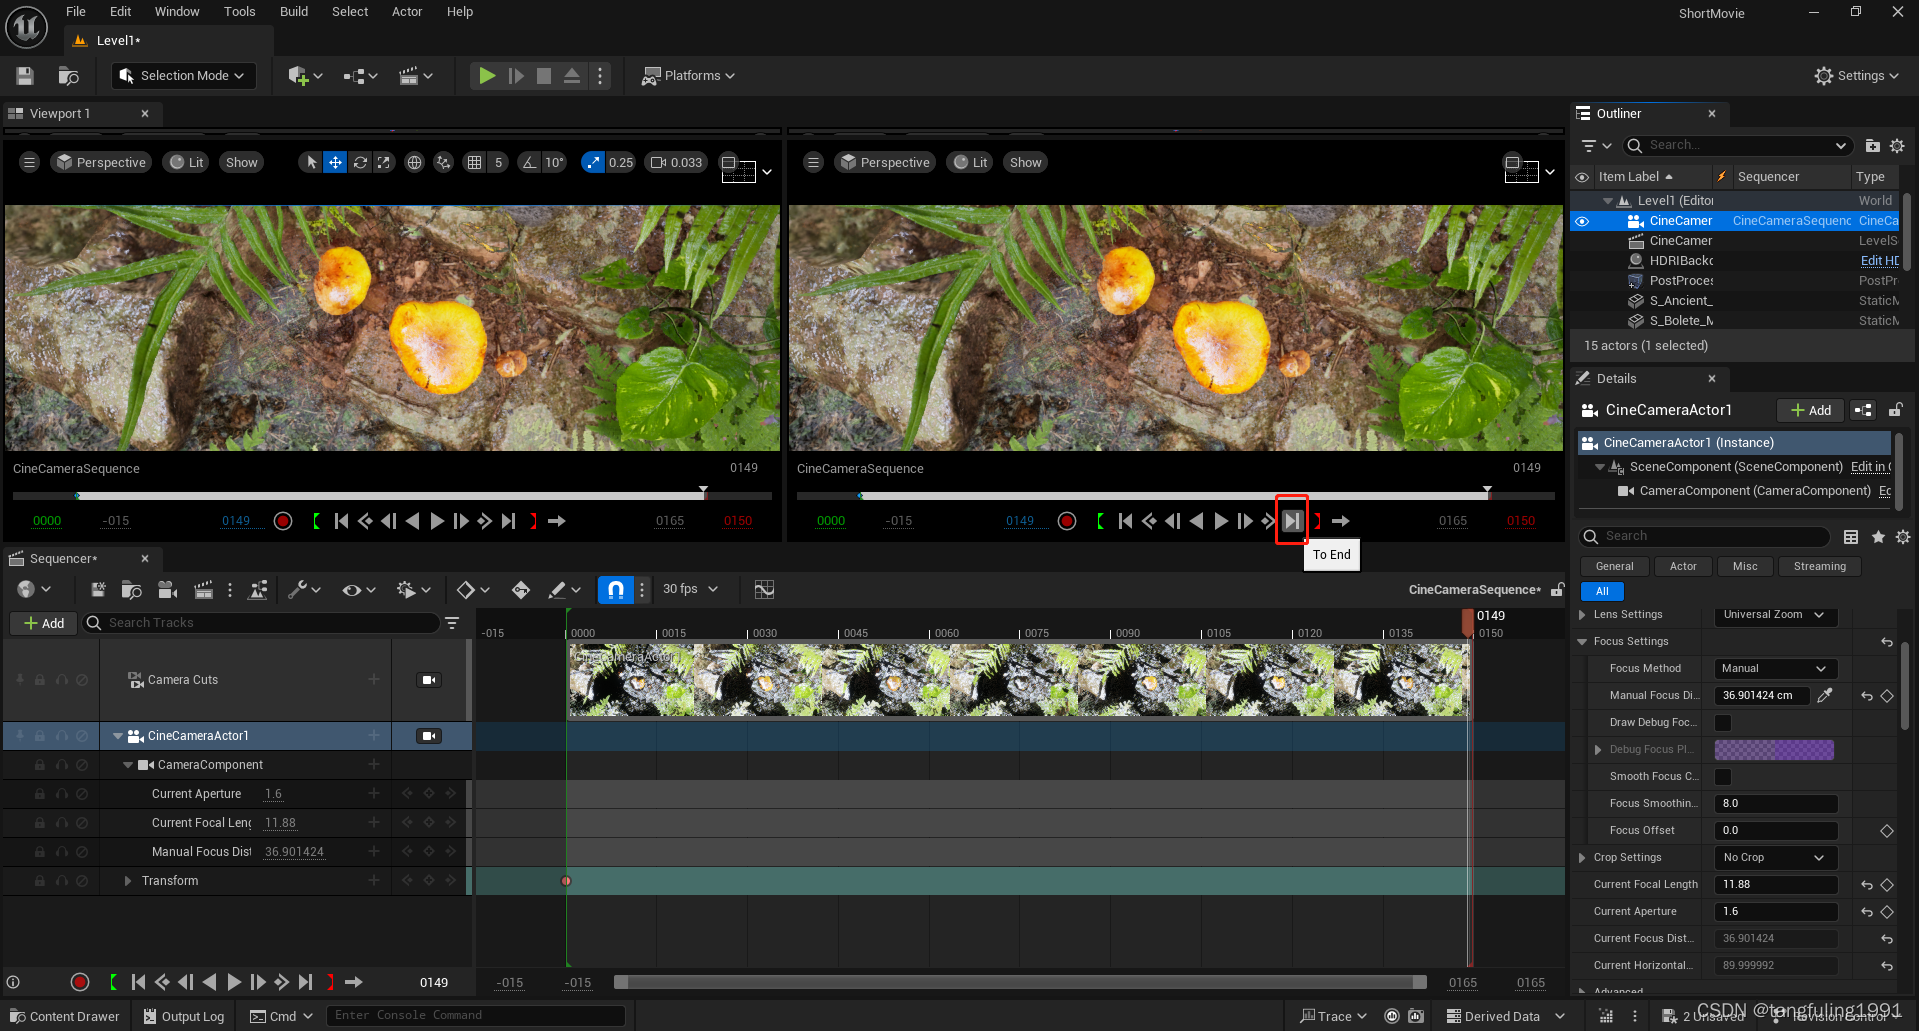Play forward in right viewport transport controls
Screen dimensions: 1919x1031
point(1221,521)
